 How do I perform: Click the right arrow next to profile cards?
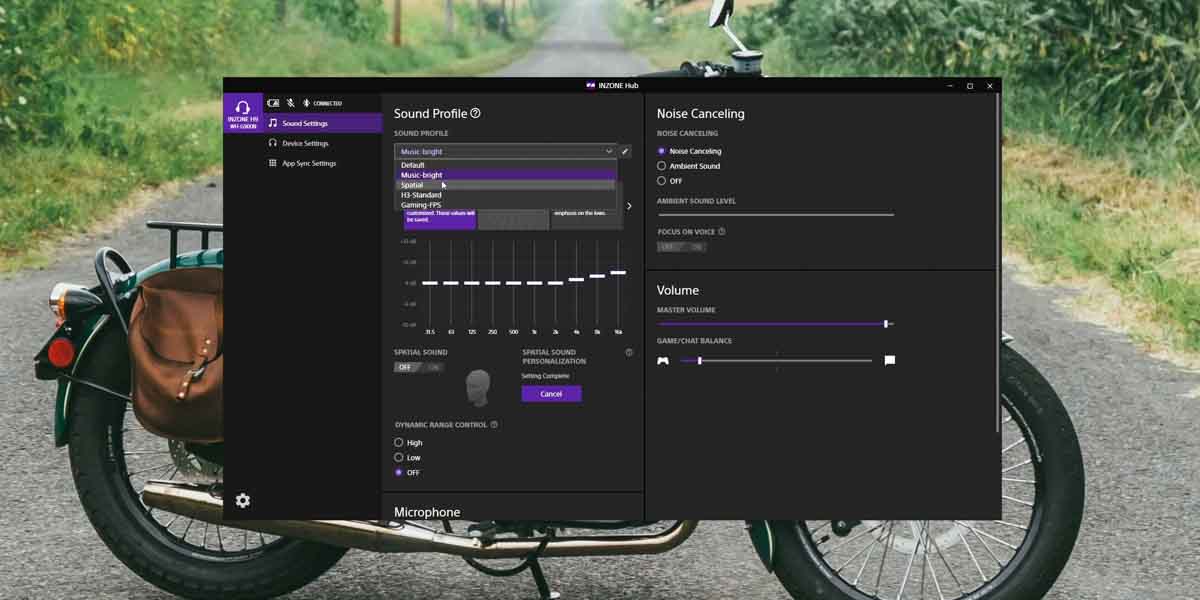(x=629, y=206)
